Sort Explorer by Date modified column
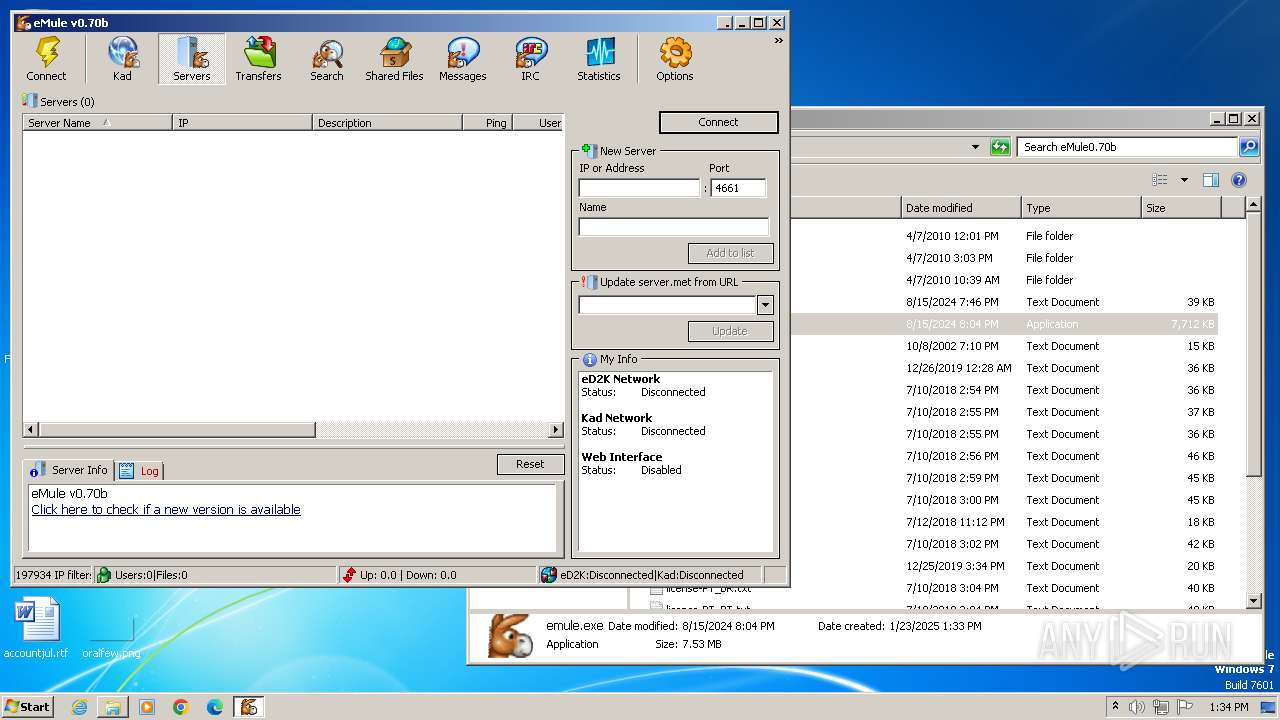The image size is (1280, 720). (x=961, y=208)
